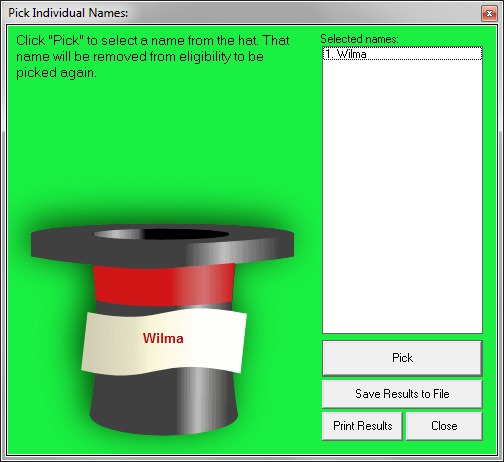
Task: Click the instruction text about picking names
Action: [x=153, y=57]
